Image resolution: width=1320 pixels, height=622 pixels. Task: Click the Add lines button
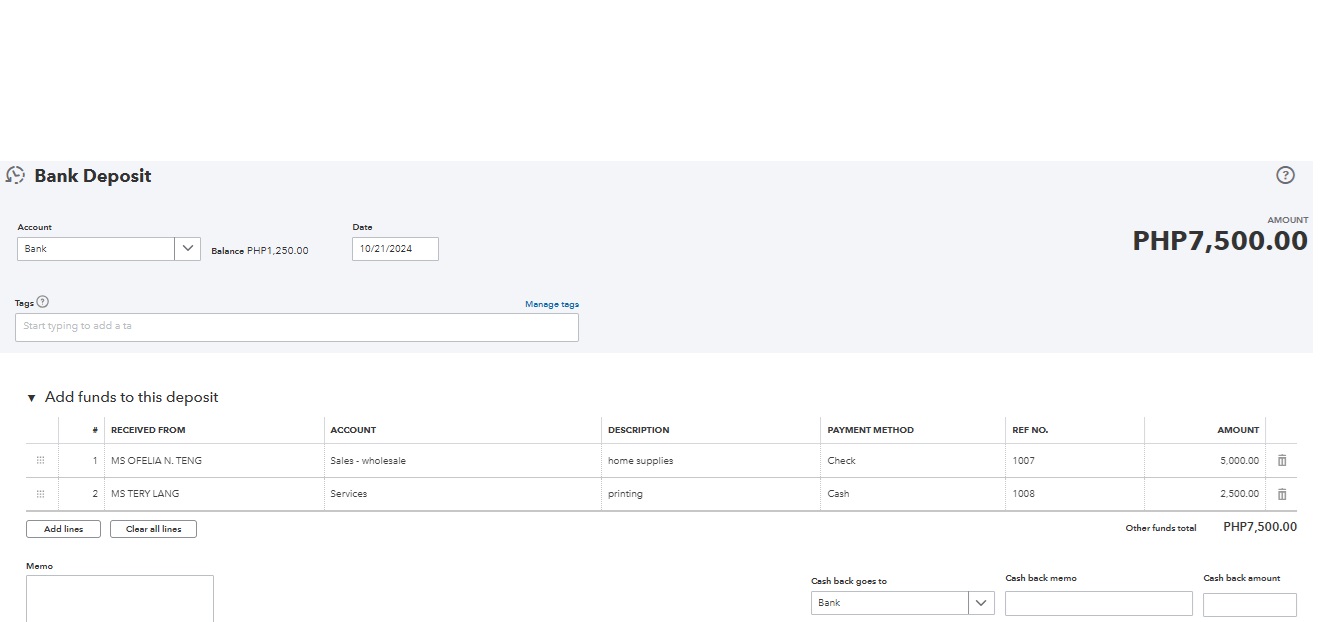63,529
